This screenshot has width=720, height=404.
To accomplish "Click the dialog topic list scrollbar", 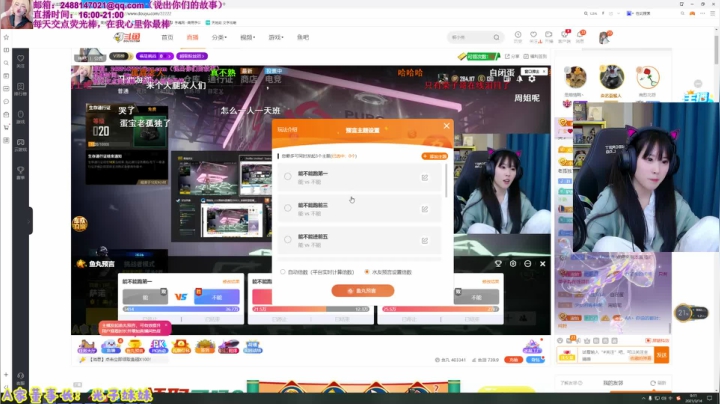I will point(446,180).
